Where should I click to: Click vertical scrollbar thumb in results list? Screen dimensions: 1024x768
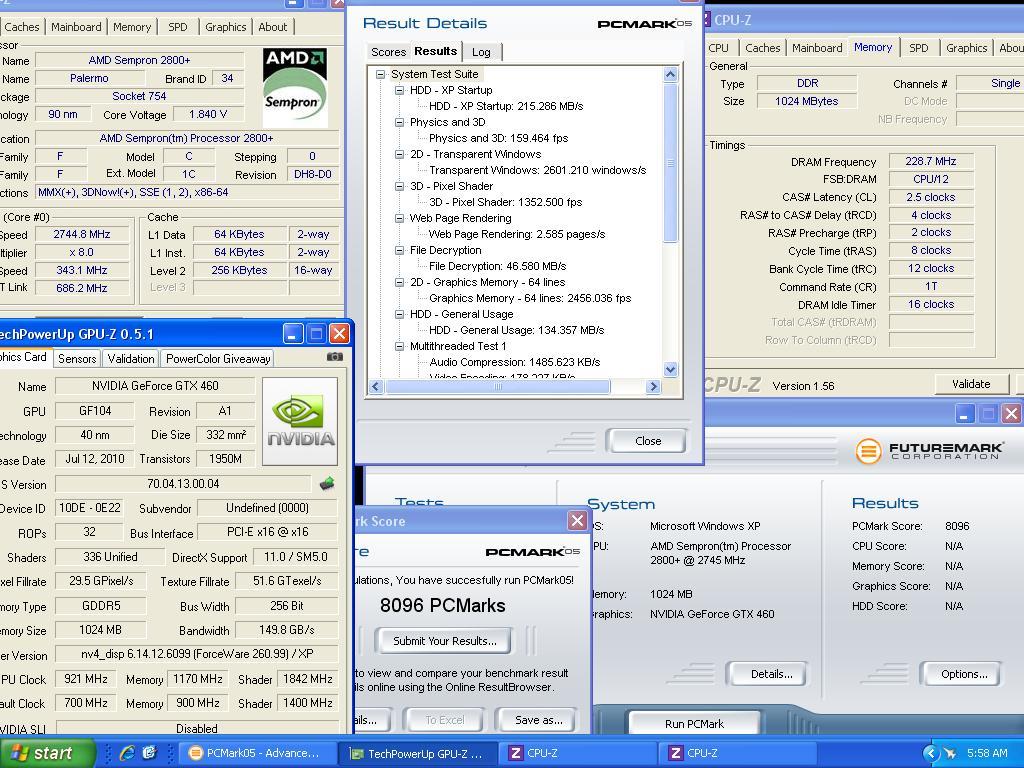(670, 163)
